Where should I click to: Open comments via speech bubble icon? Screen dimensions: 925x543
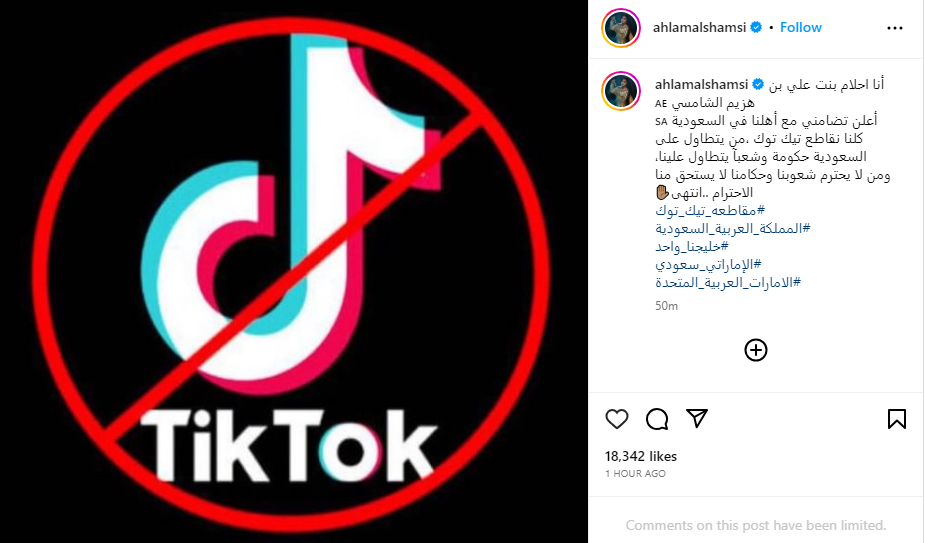pyautogui.click(x=657, y=419)
